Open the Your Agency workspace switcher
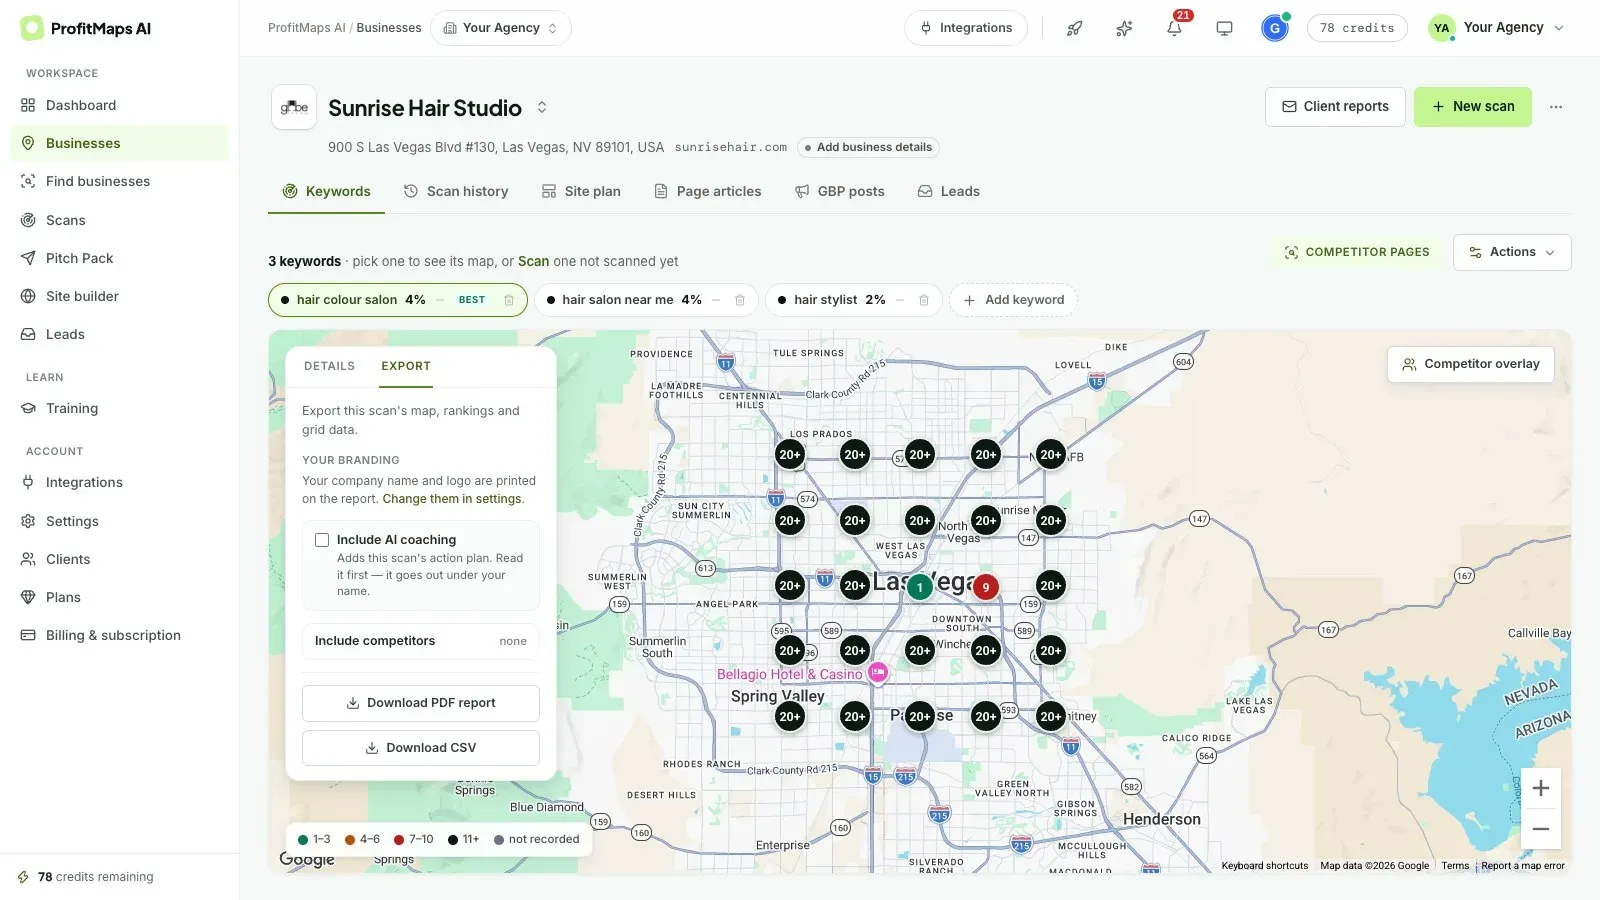 click(501, 28)
